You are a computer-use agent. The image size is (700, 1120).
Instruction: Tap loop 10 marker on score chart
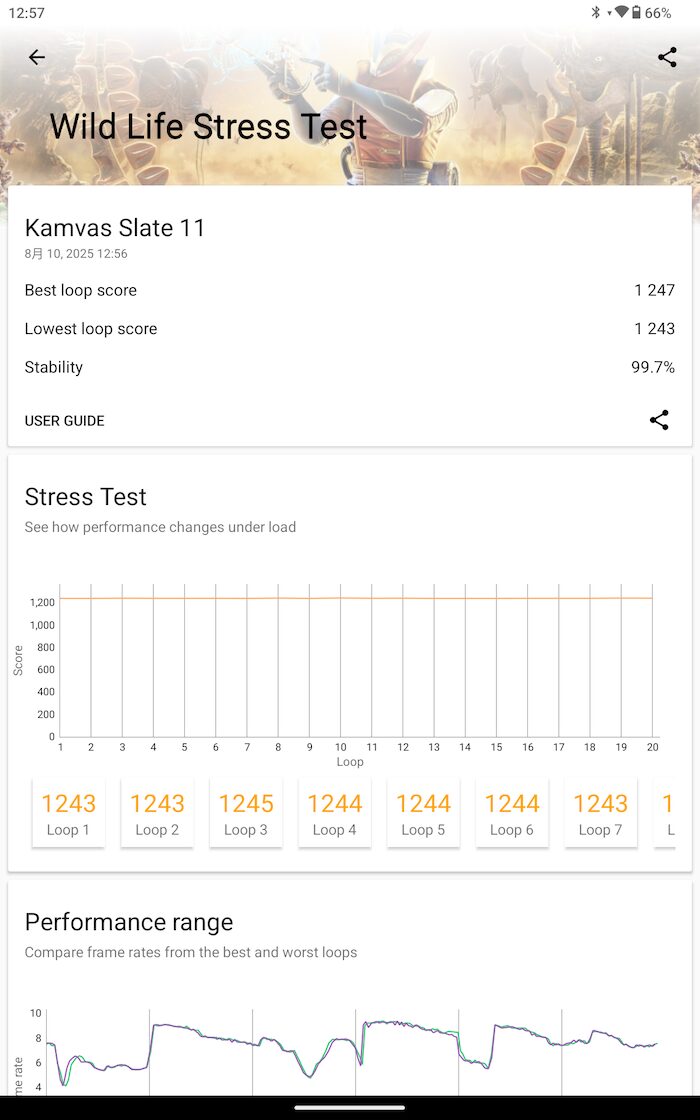coord(341,747)
